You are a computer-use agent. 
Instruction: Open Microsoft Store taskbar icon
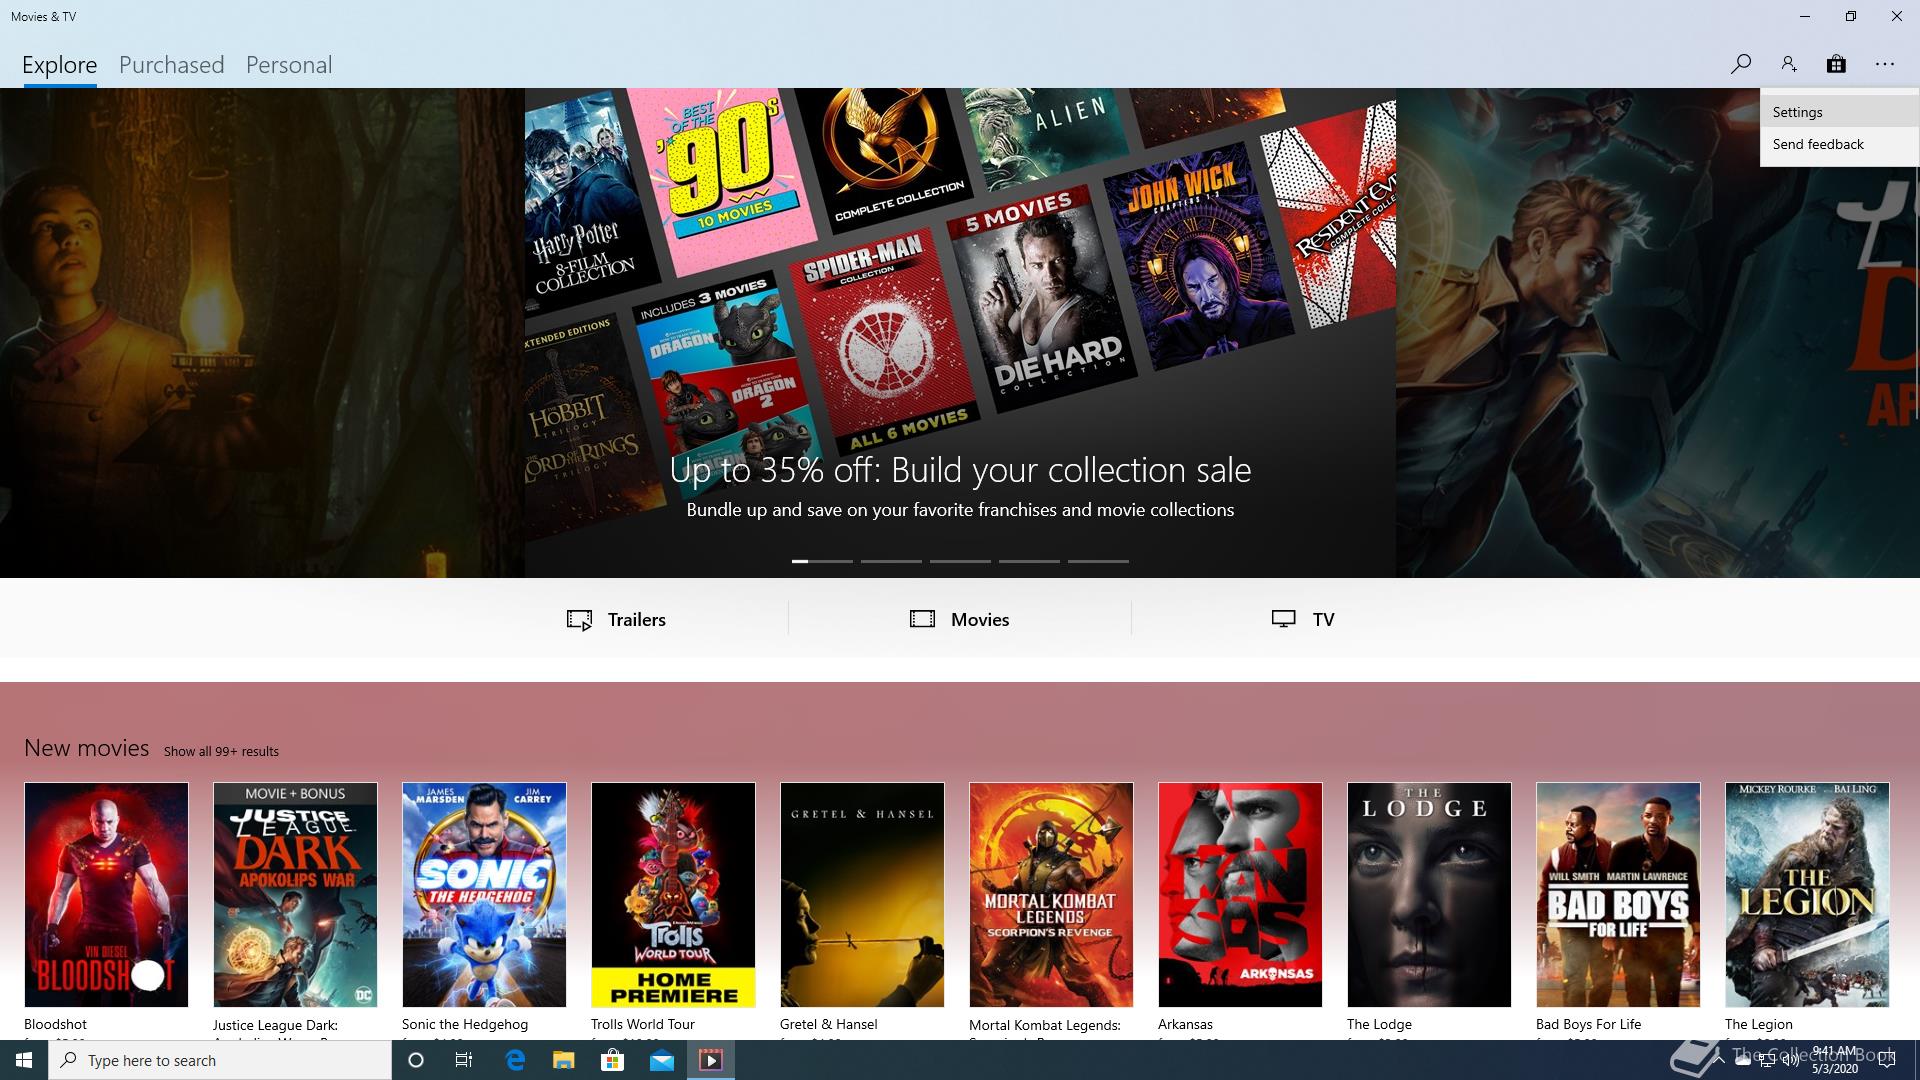612,1060
